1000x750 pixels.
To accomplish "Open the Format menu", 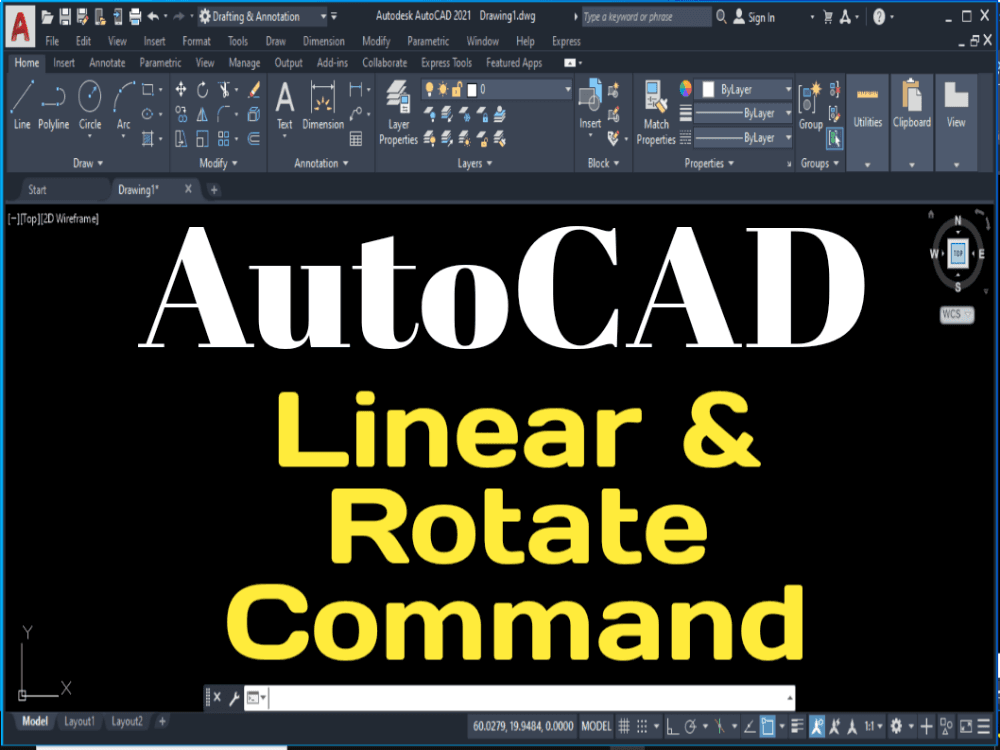I will click(196, 41).
